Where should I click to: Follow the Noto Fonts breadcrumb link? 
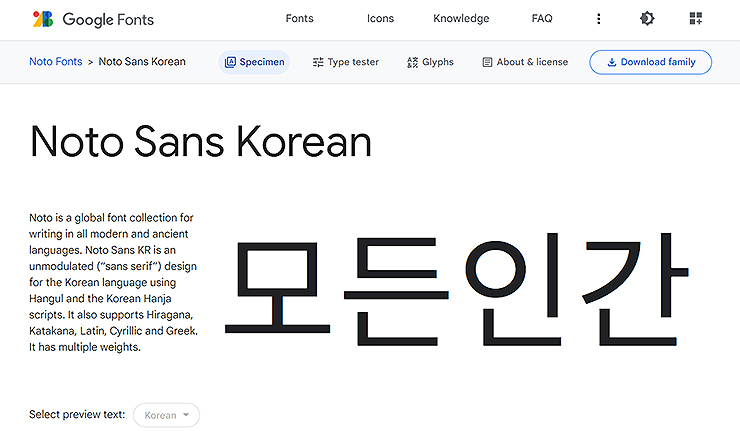point(56,61)
